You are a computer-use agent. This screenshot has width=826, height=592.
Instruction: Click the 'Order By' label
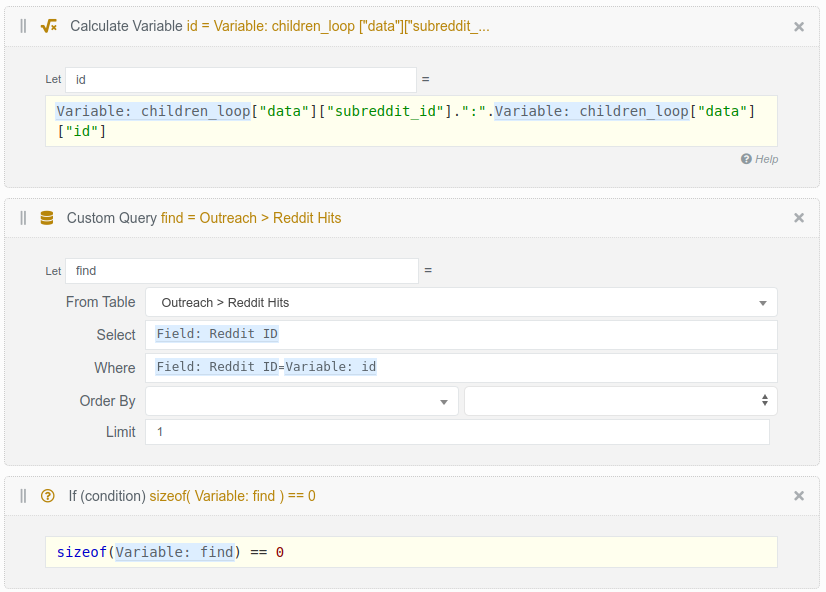[x=107, y=401]
